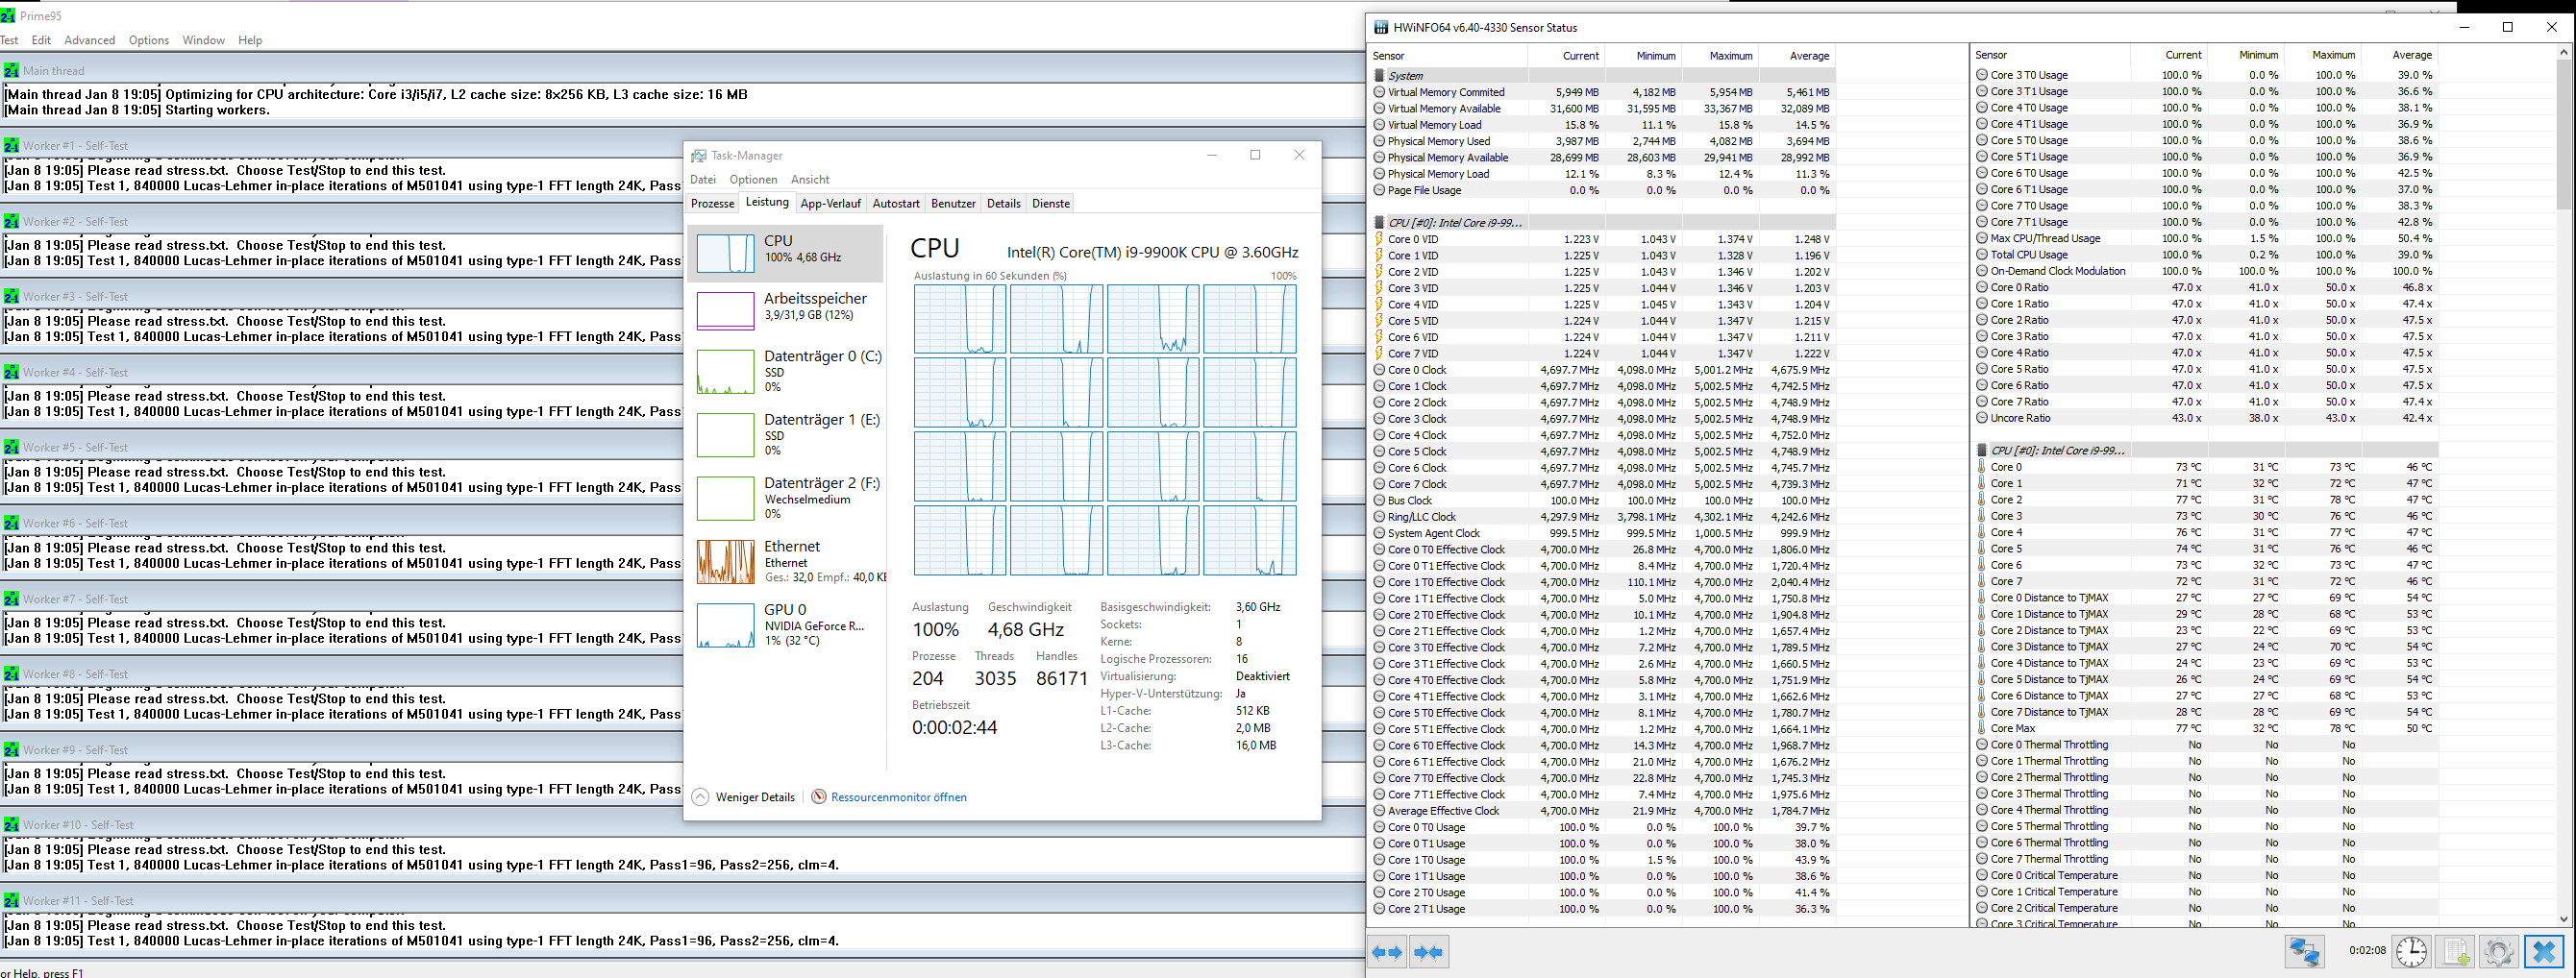Click the Sensor column header in left HWiNFO pane
The image size is (2576, 978).
pyautogui.click(x=1448, y=56)
